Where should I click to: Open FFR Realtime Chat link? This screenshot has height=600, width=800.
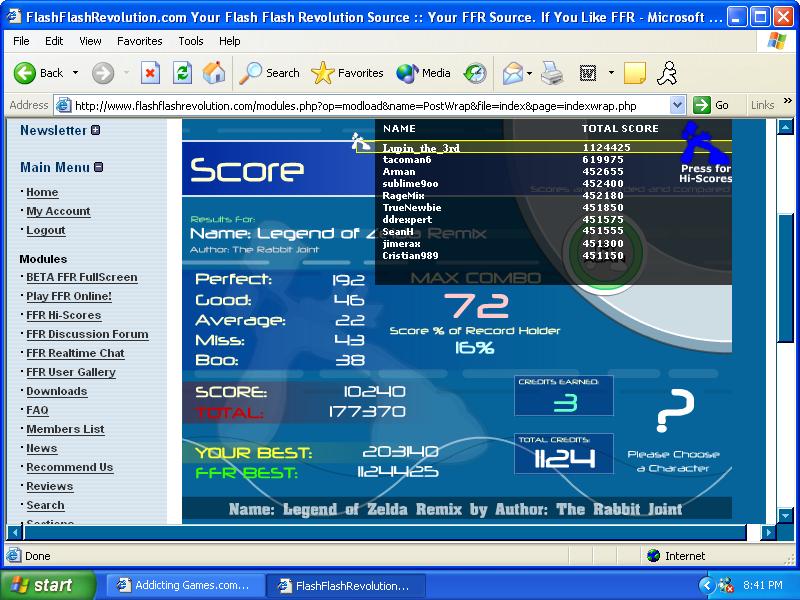pos(75,353)
